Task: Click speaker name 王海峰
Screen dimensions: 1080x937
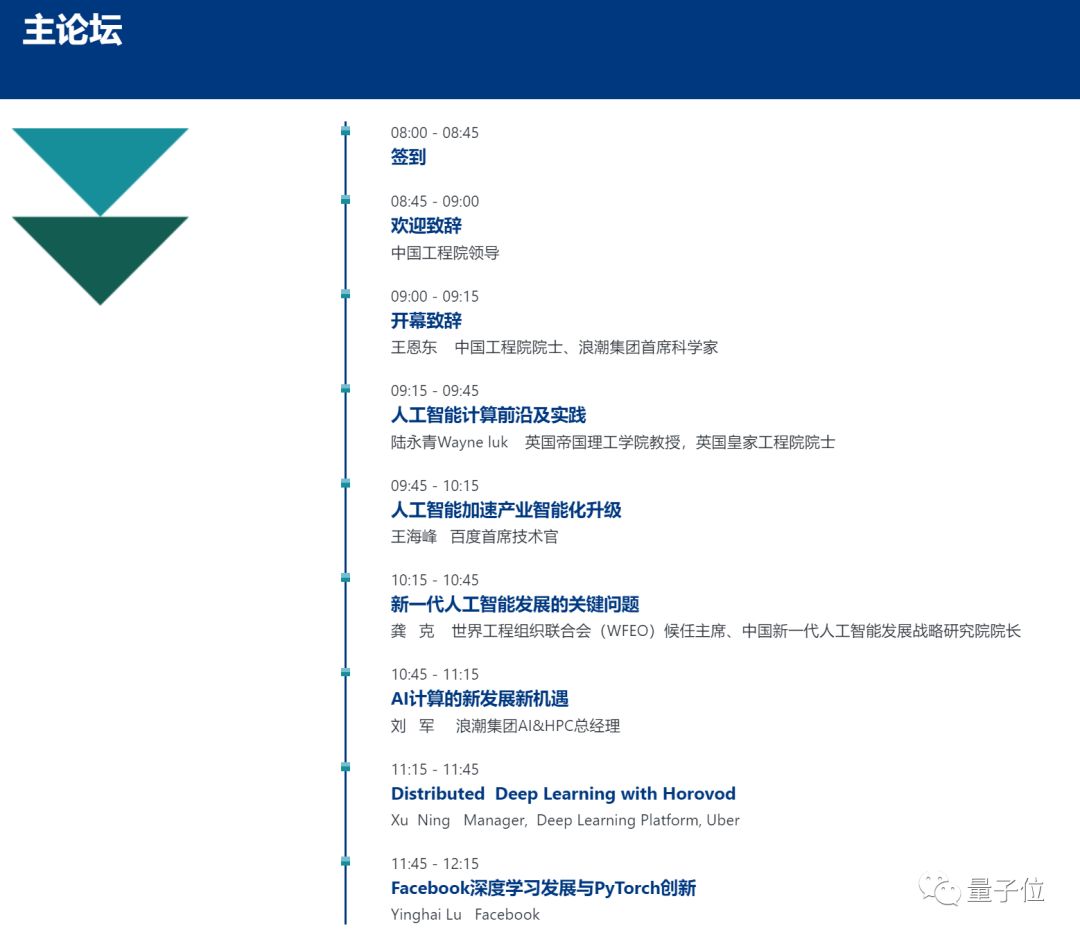Action: point(414,537)
